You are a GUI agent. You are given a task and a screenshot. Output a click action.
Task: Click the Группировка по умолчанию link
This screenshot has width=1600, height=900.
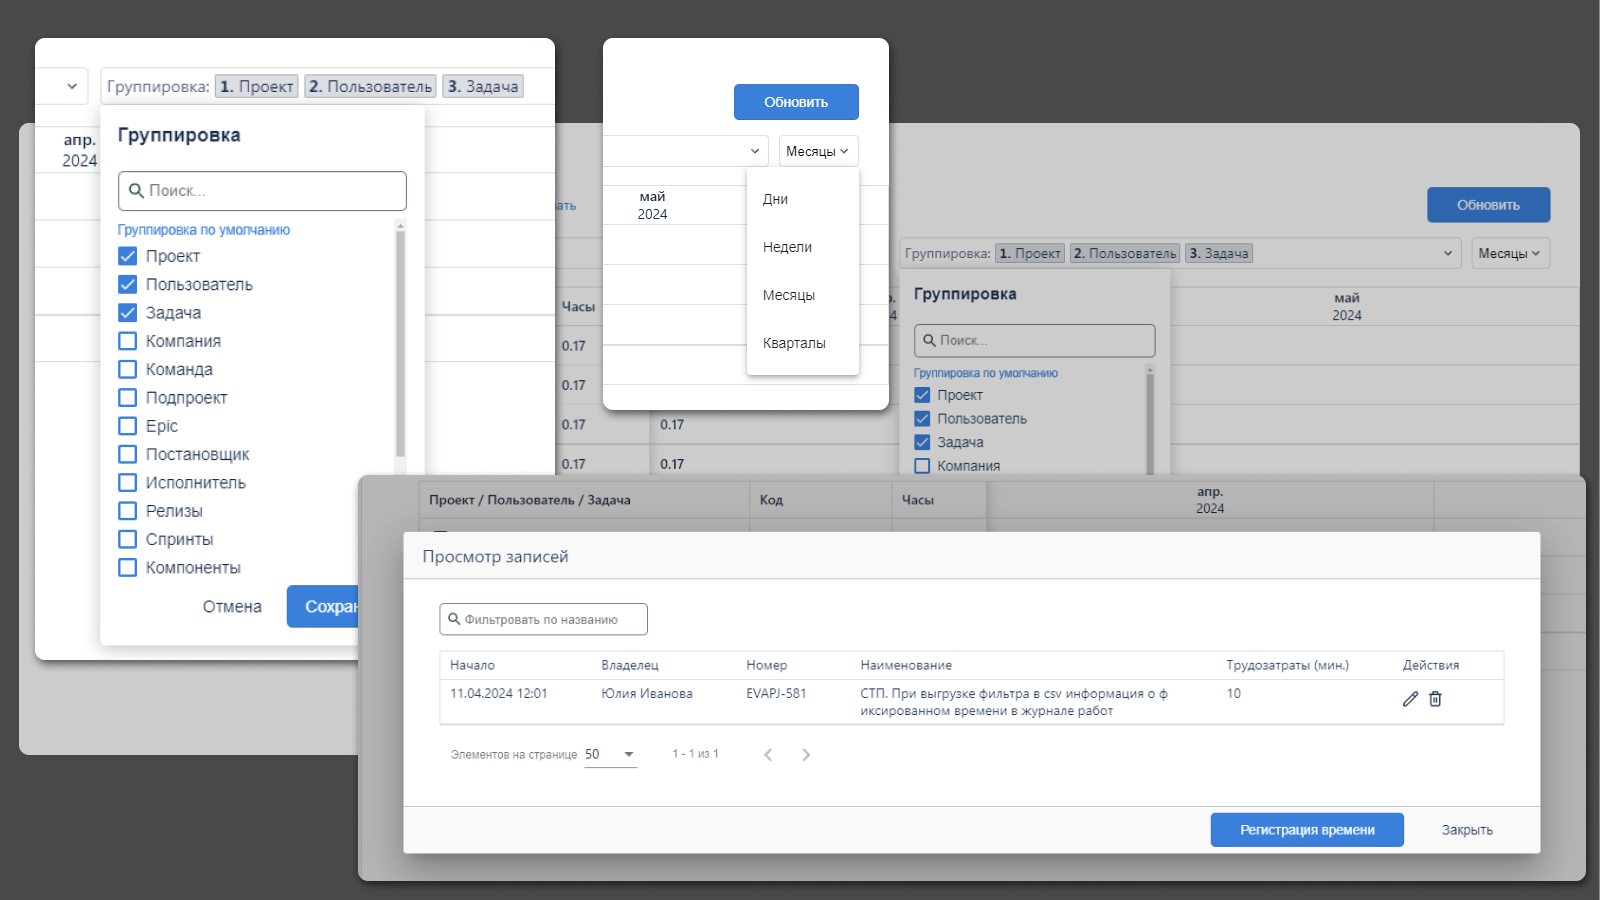204,230
